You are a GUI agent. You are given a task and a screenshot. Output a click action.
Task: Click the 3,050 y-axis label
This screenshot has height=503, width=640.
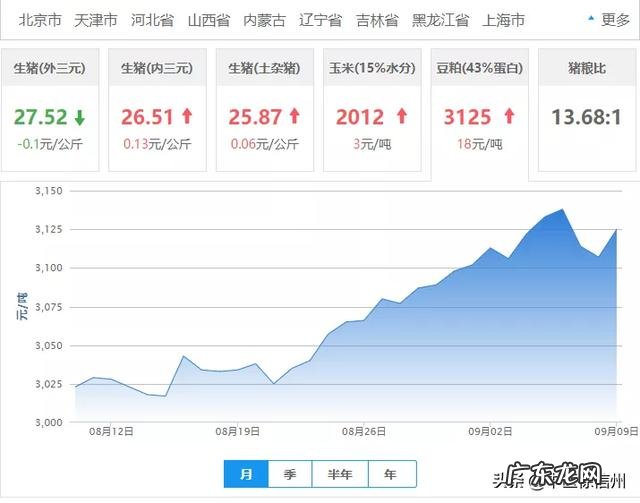click(x=49, y=345)
